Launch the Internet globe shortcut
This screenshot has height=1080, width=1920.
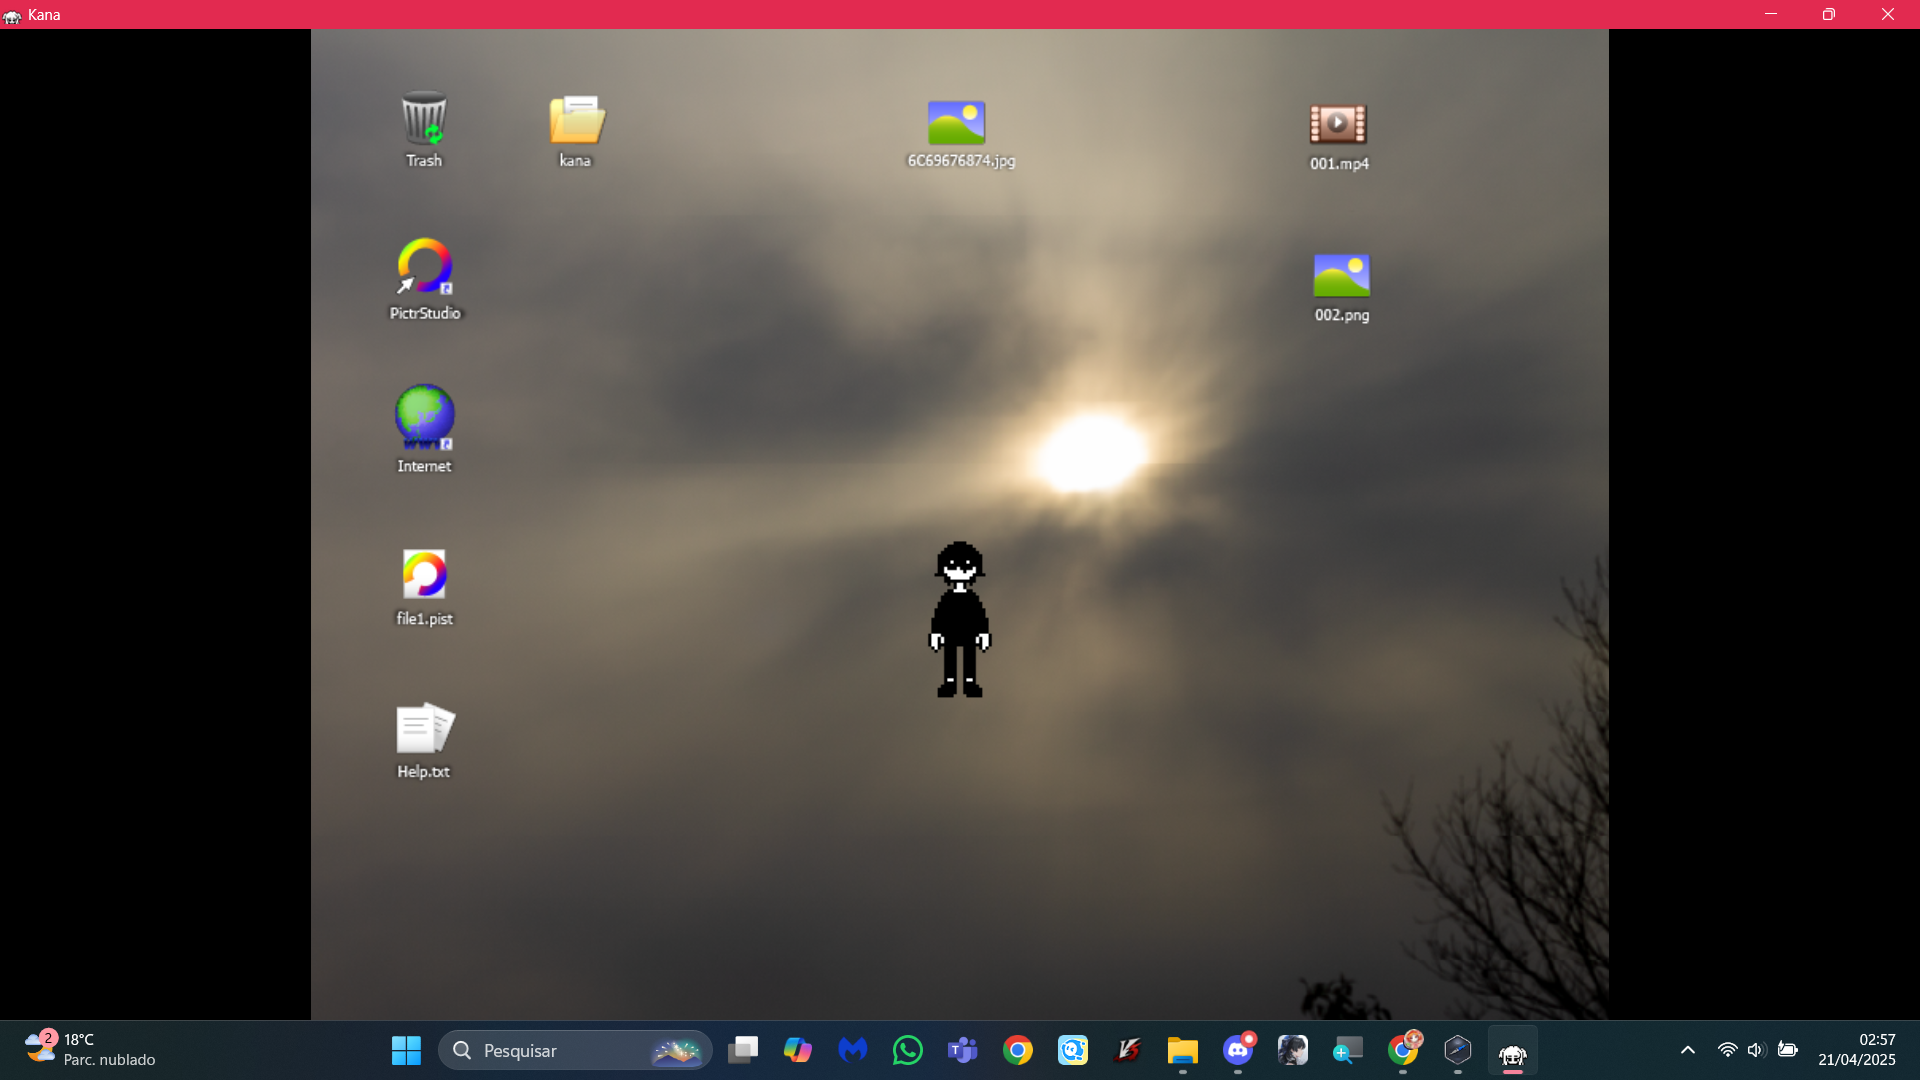424,428
